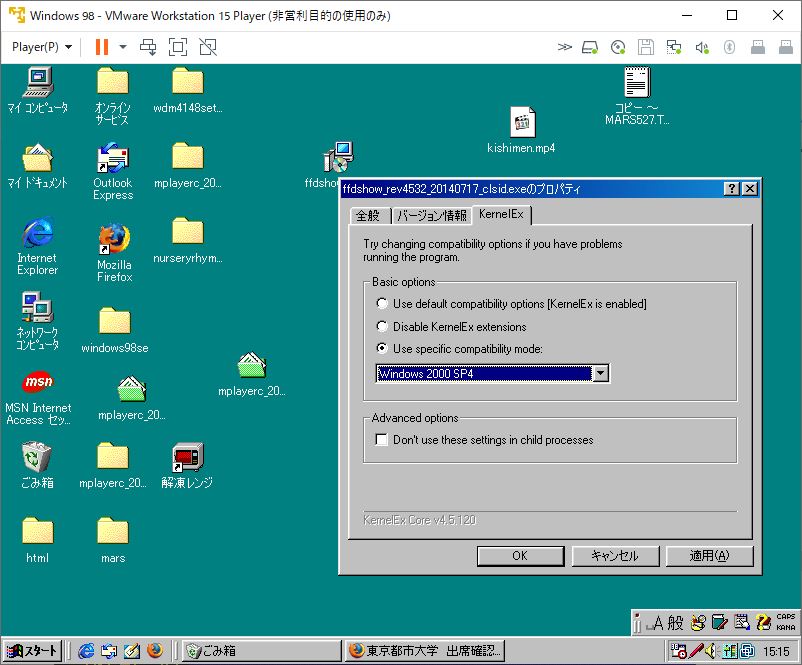This screenshot has width=802, height=665.
Task: Pause the virtual machine with the orange button
Action: [102, 47]
